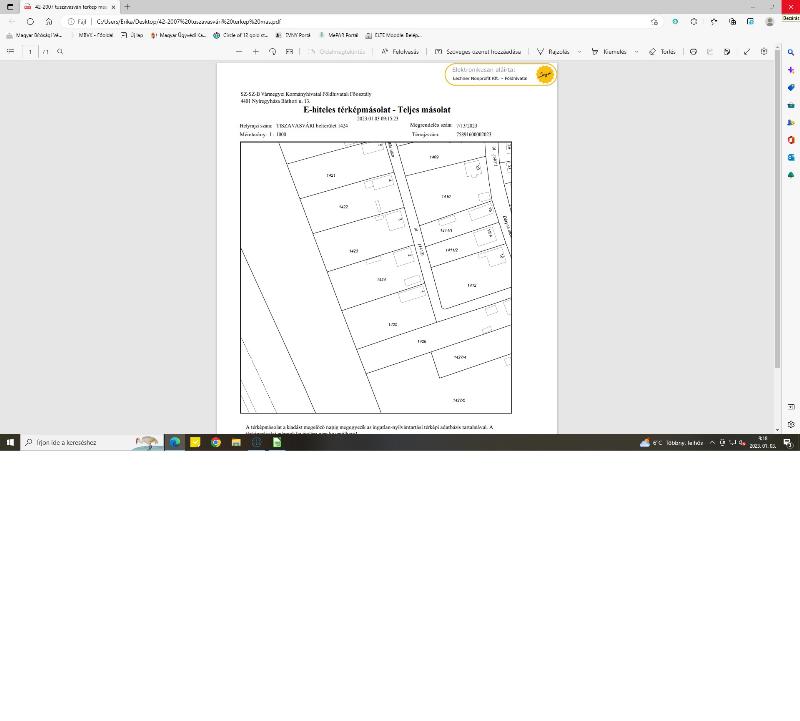Image resolution: width=800 pixels, height=721 pixels.
Task: Open the PDF table of contents sidebar
Action: (x=10, y=52)
